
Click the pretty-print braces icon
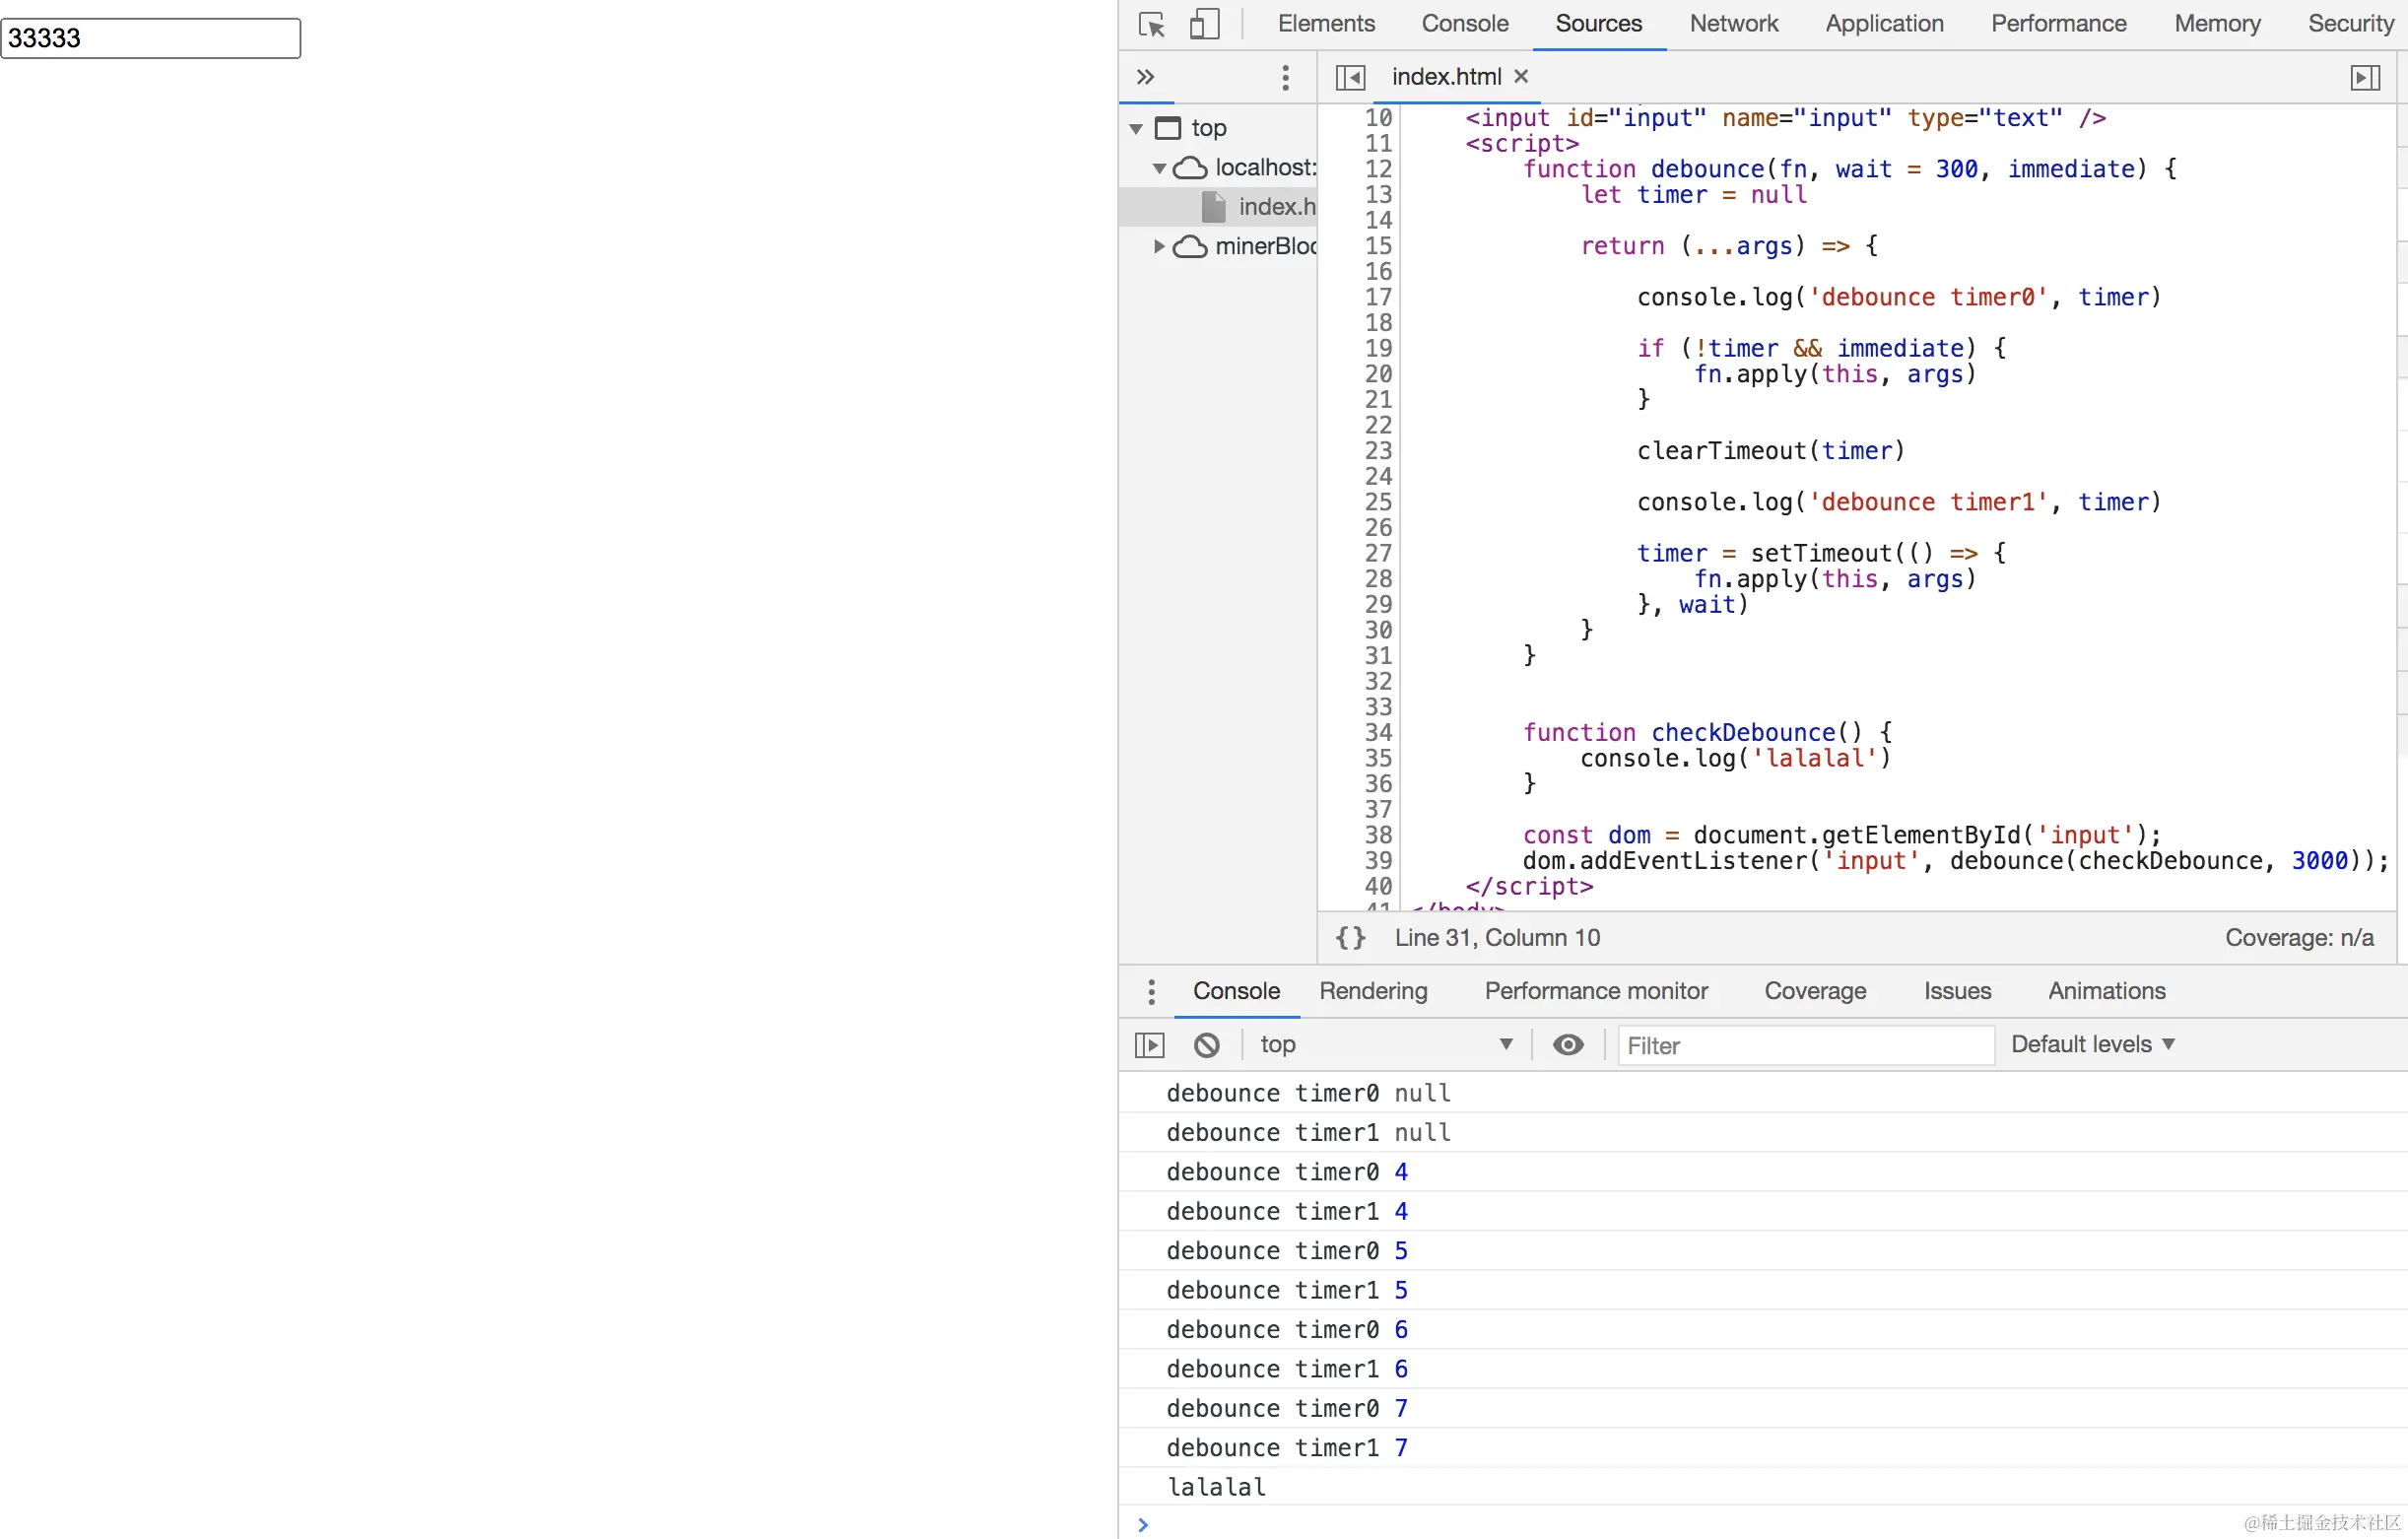(1350, 937)
